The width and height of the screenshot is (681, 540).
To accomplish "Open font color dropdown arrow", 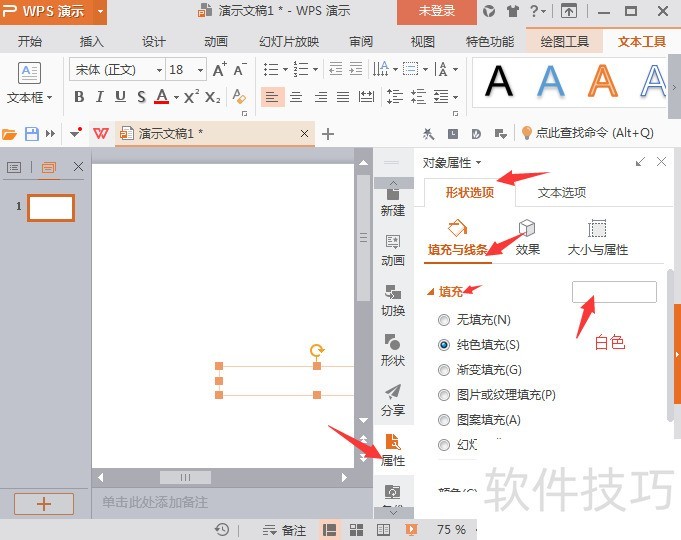I will click(x=176, y=97).
